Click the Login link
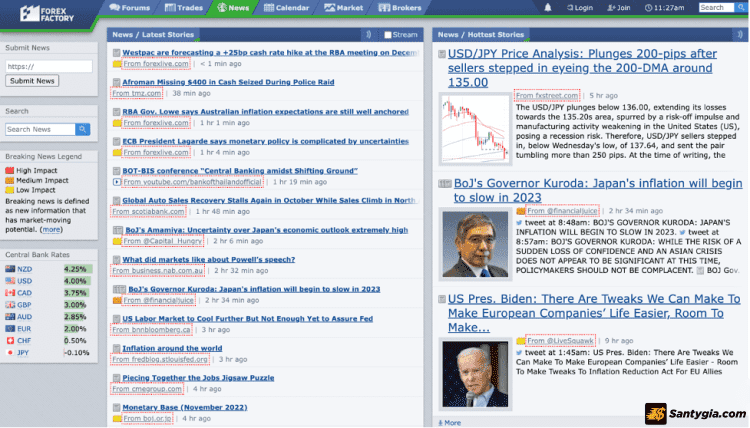The image size is (750, 428). (580, 8)
